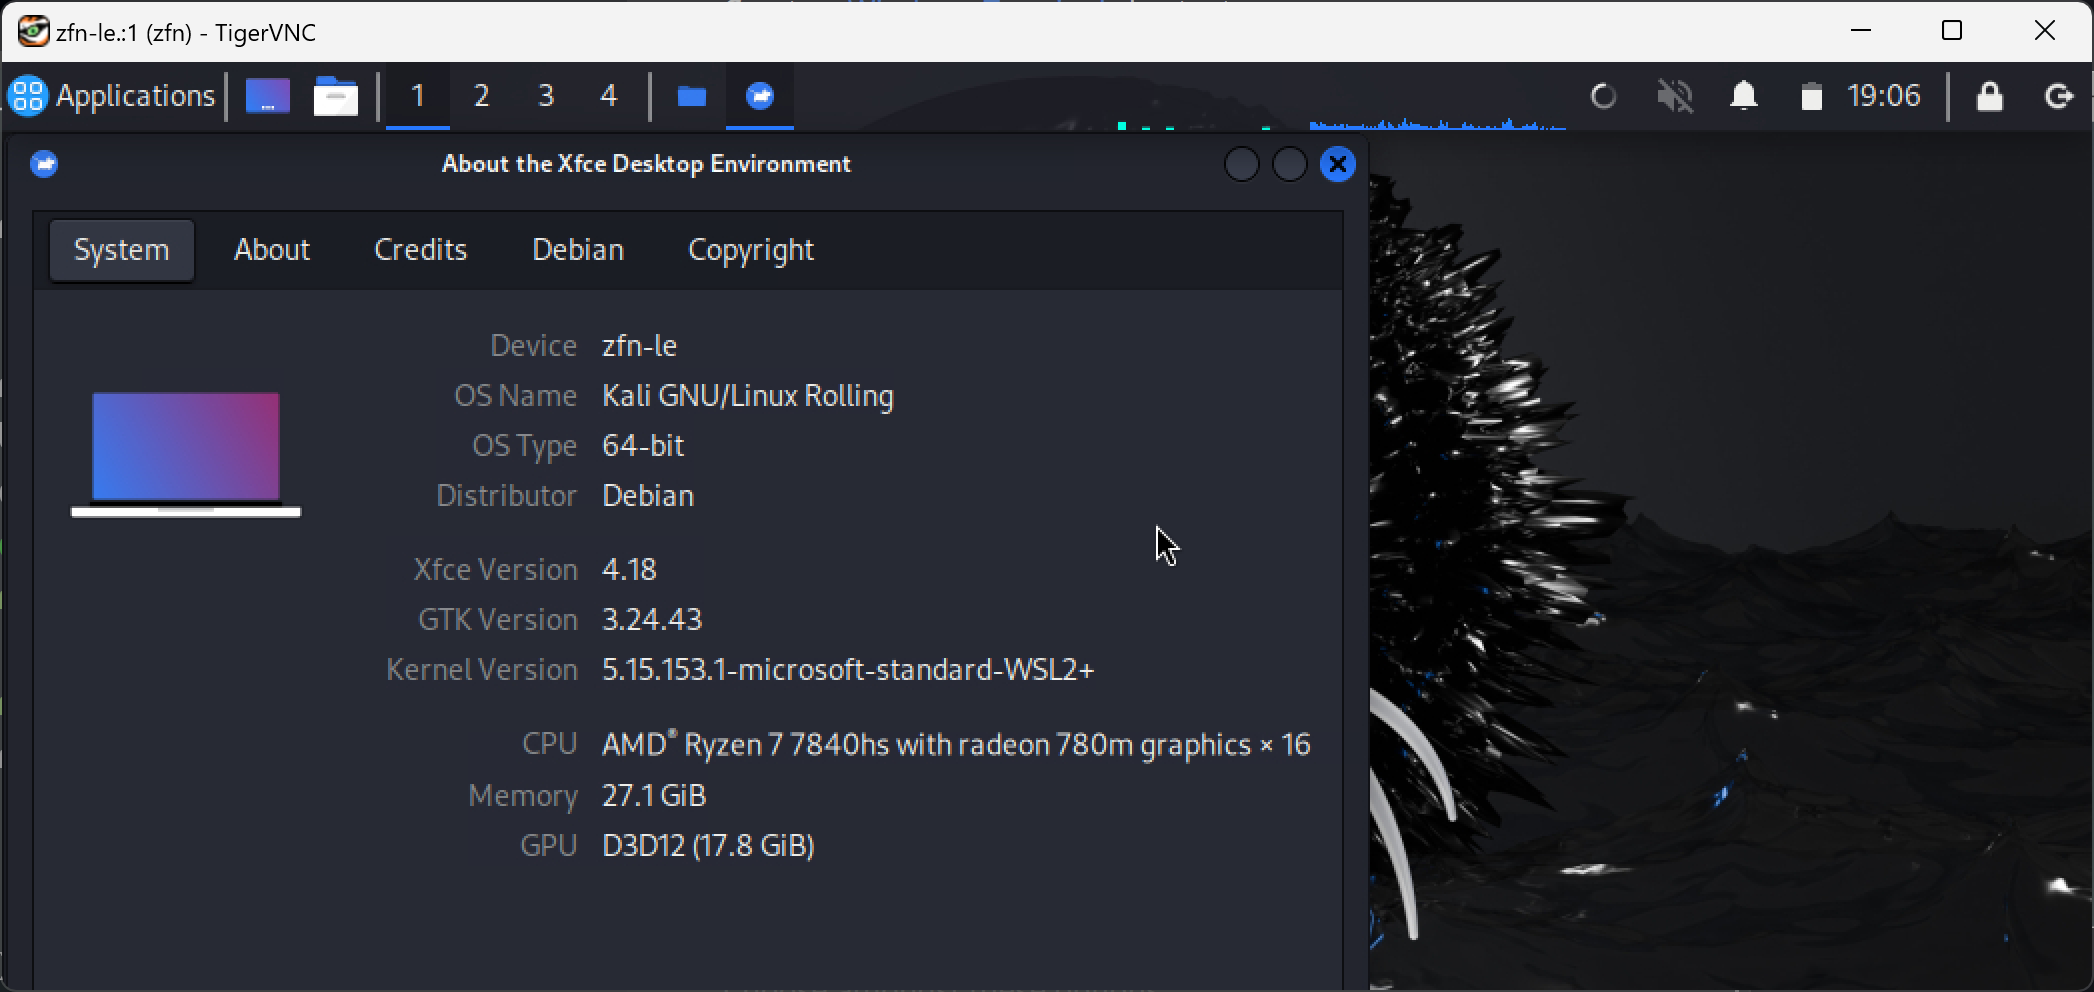Open the 19:06 clock in panel

coord(1884,96)
